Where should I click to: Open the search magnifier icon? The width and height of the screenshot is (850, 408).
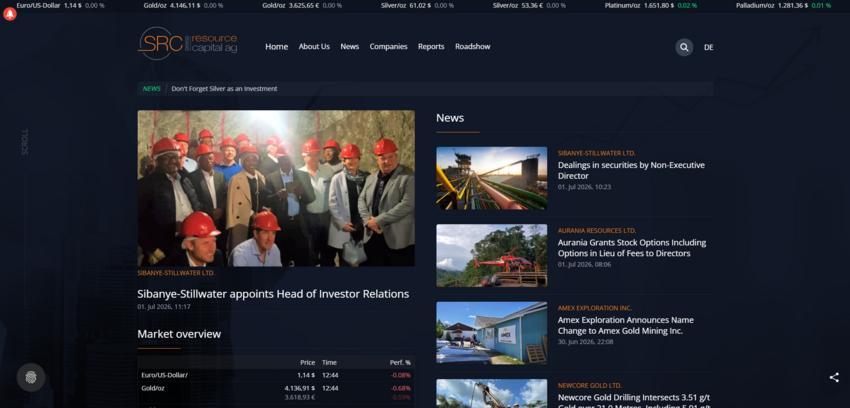(x=684, y=47)
